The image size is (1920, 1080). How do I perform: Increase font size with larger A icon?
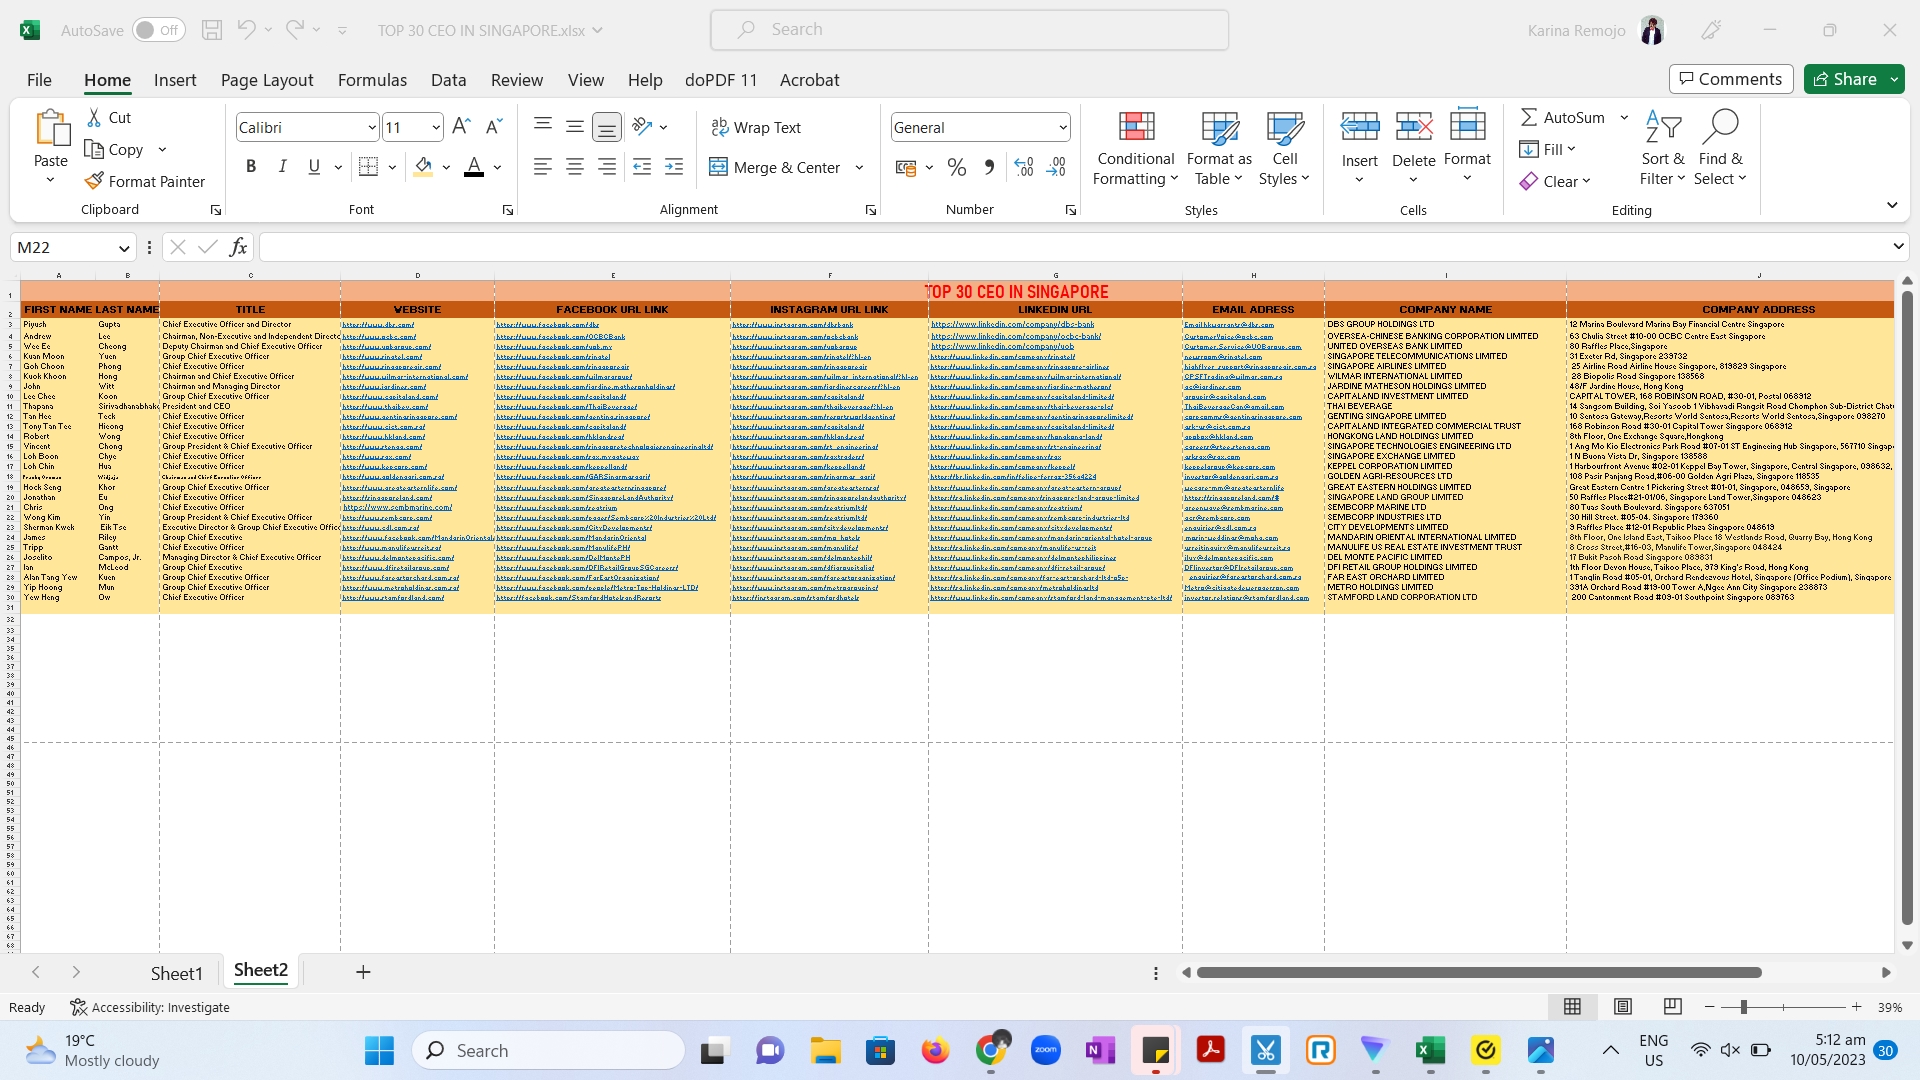pyautogui.click(x=461, y=127)
